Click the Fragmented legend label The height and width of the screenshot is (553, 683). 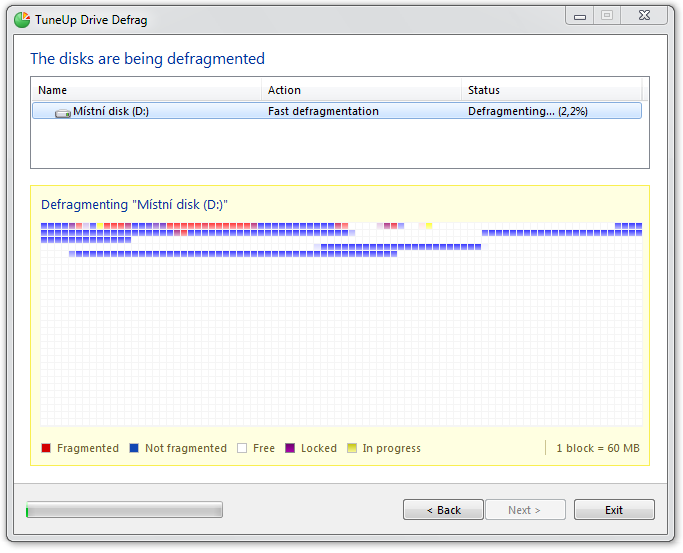(x=88, y=448)
